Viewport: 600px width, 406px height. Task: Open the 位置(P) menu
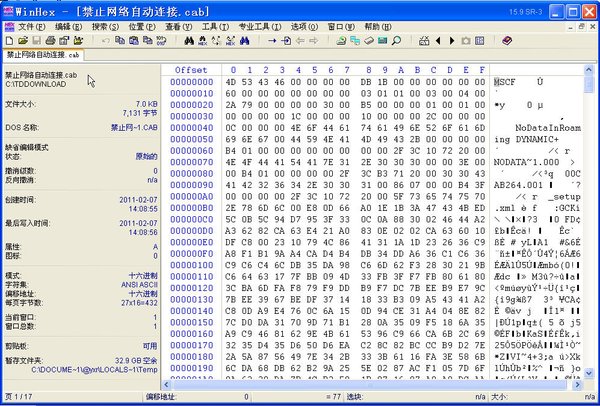point(142,27)
